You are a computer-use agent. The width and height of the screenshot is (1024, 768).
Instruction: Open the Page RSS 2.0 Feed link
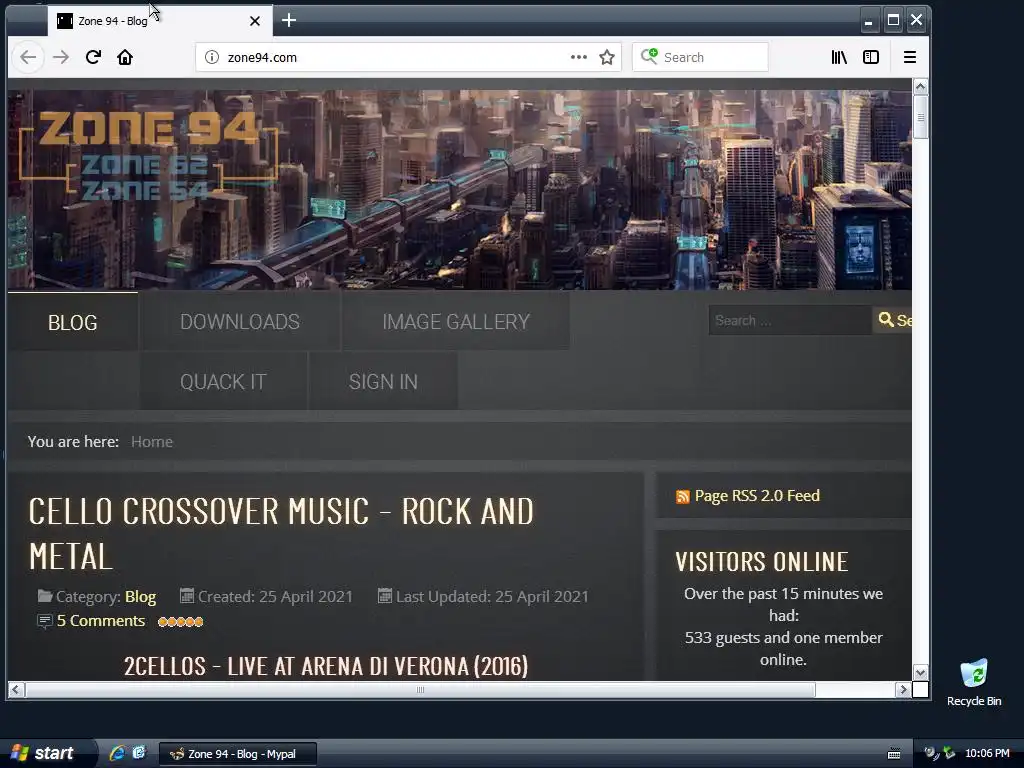[x=757, y=496]
